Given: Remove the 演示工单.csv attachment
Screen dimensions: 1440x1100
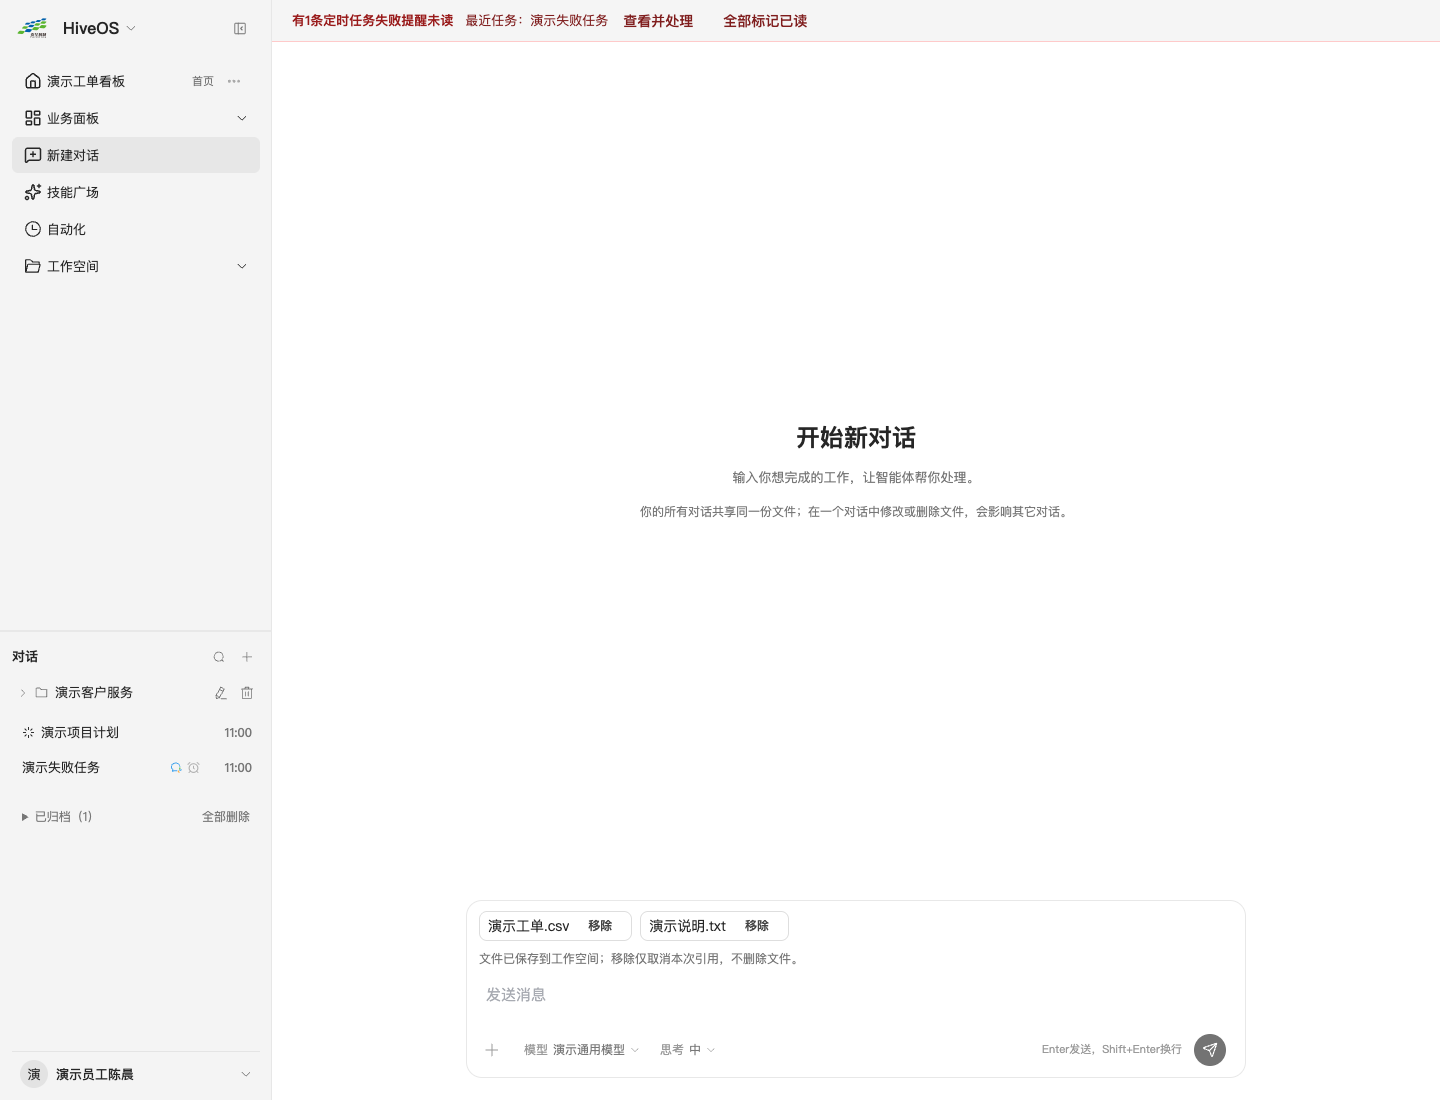Looking at the screenshot, I should point(600,926).
